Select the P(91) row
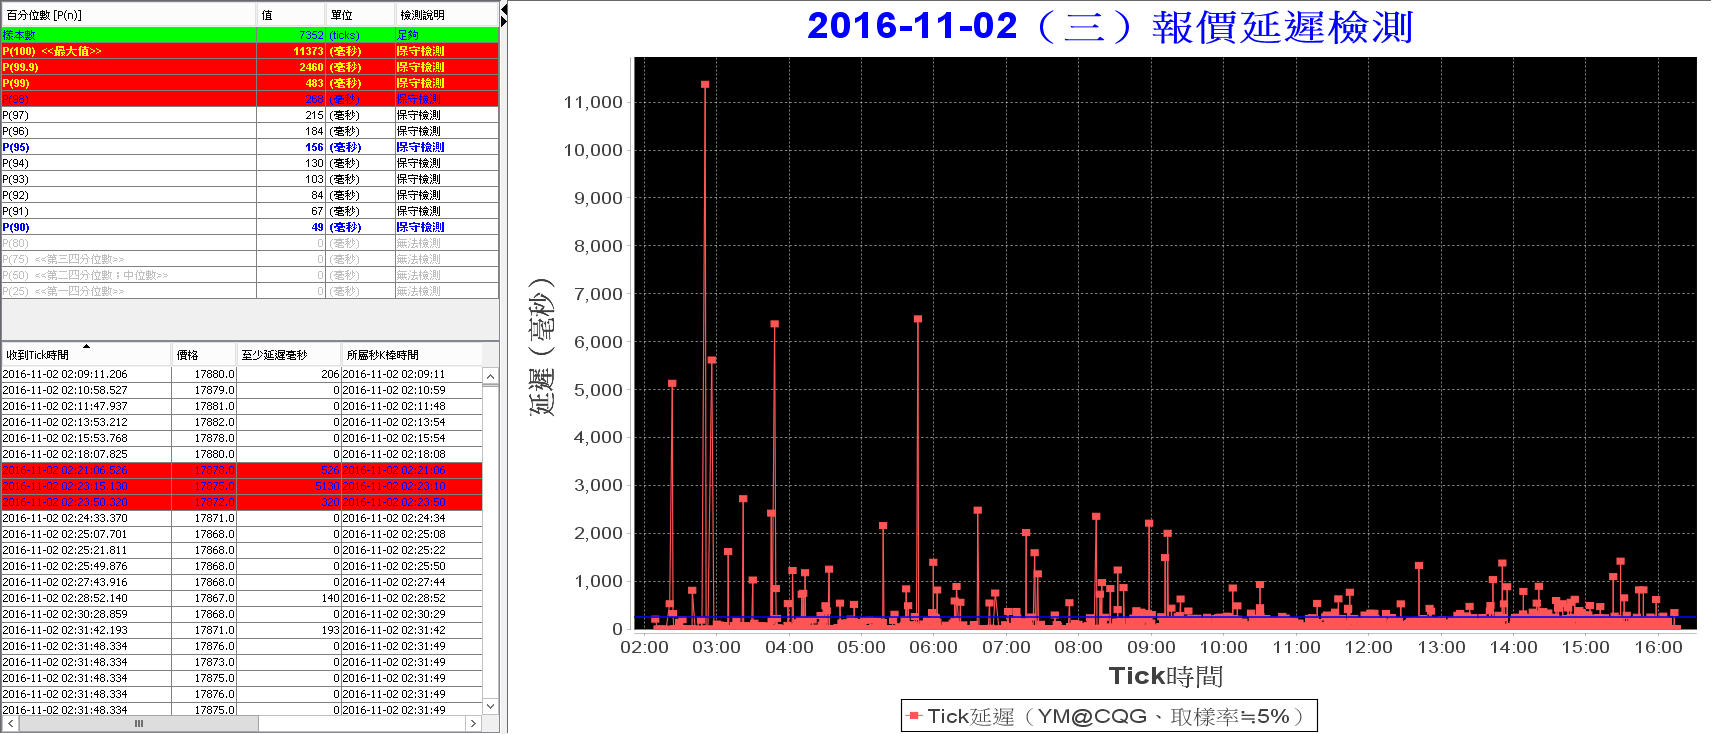The width and height of the screenshot is (1712, 734). click(250, 211)
